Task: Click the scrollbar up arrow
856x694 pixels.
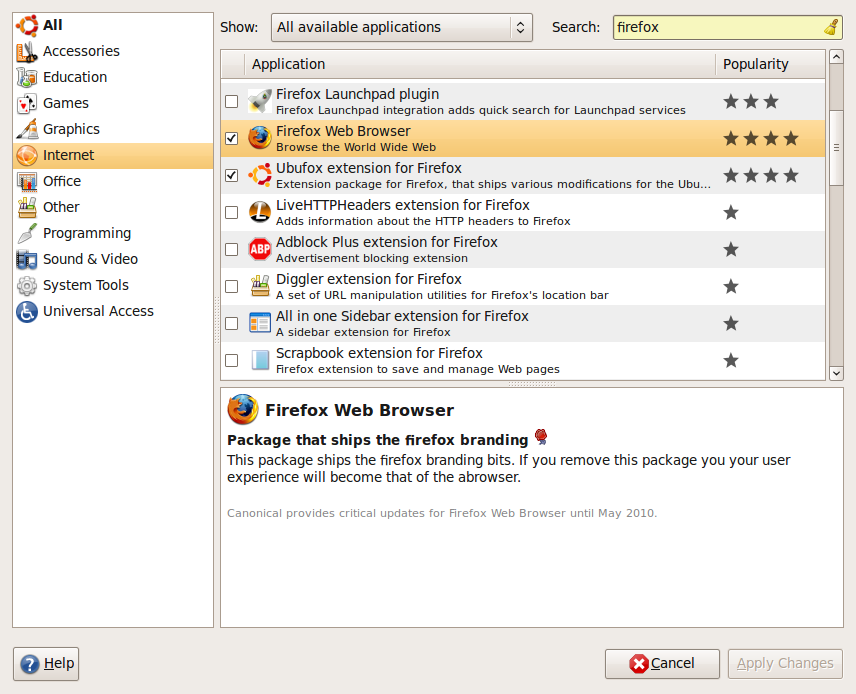Action: coord(836,57)
